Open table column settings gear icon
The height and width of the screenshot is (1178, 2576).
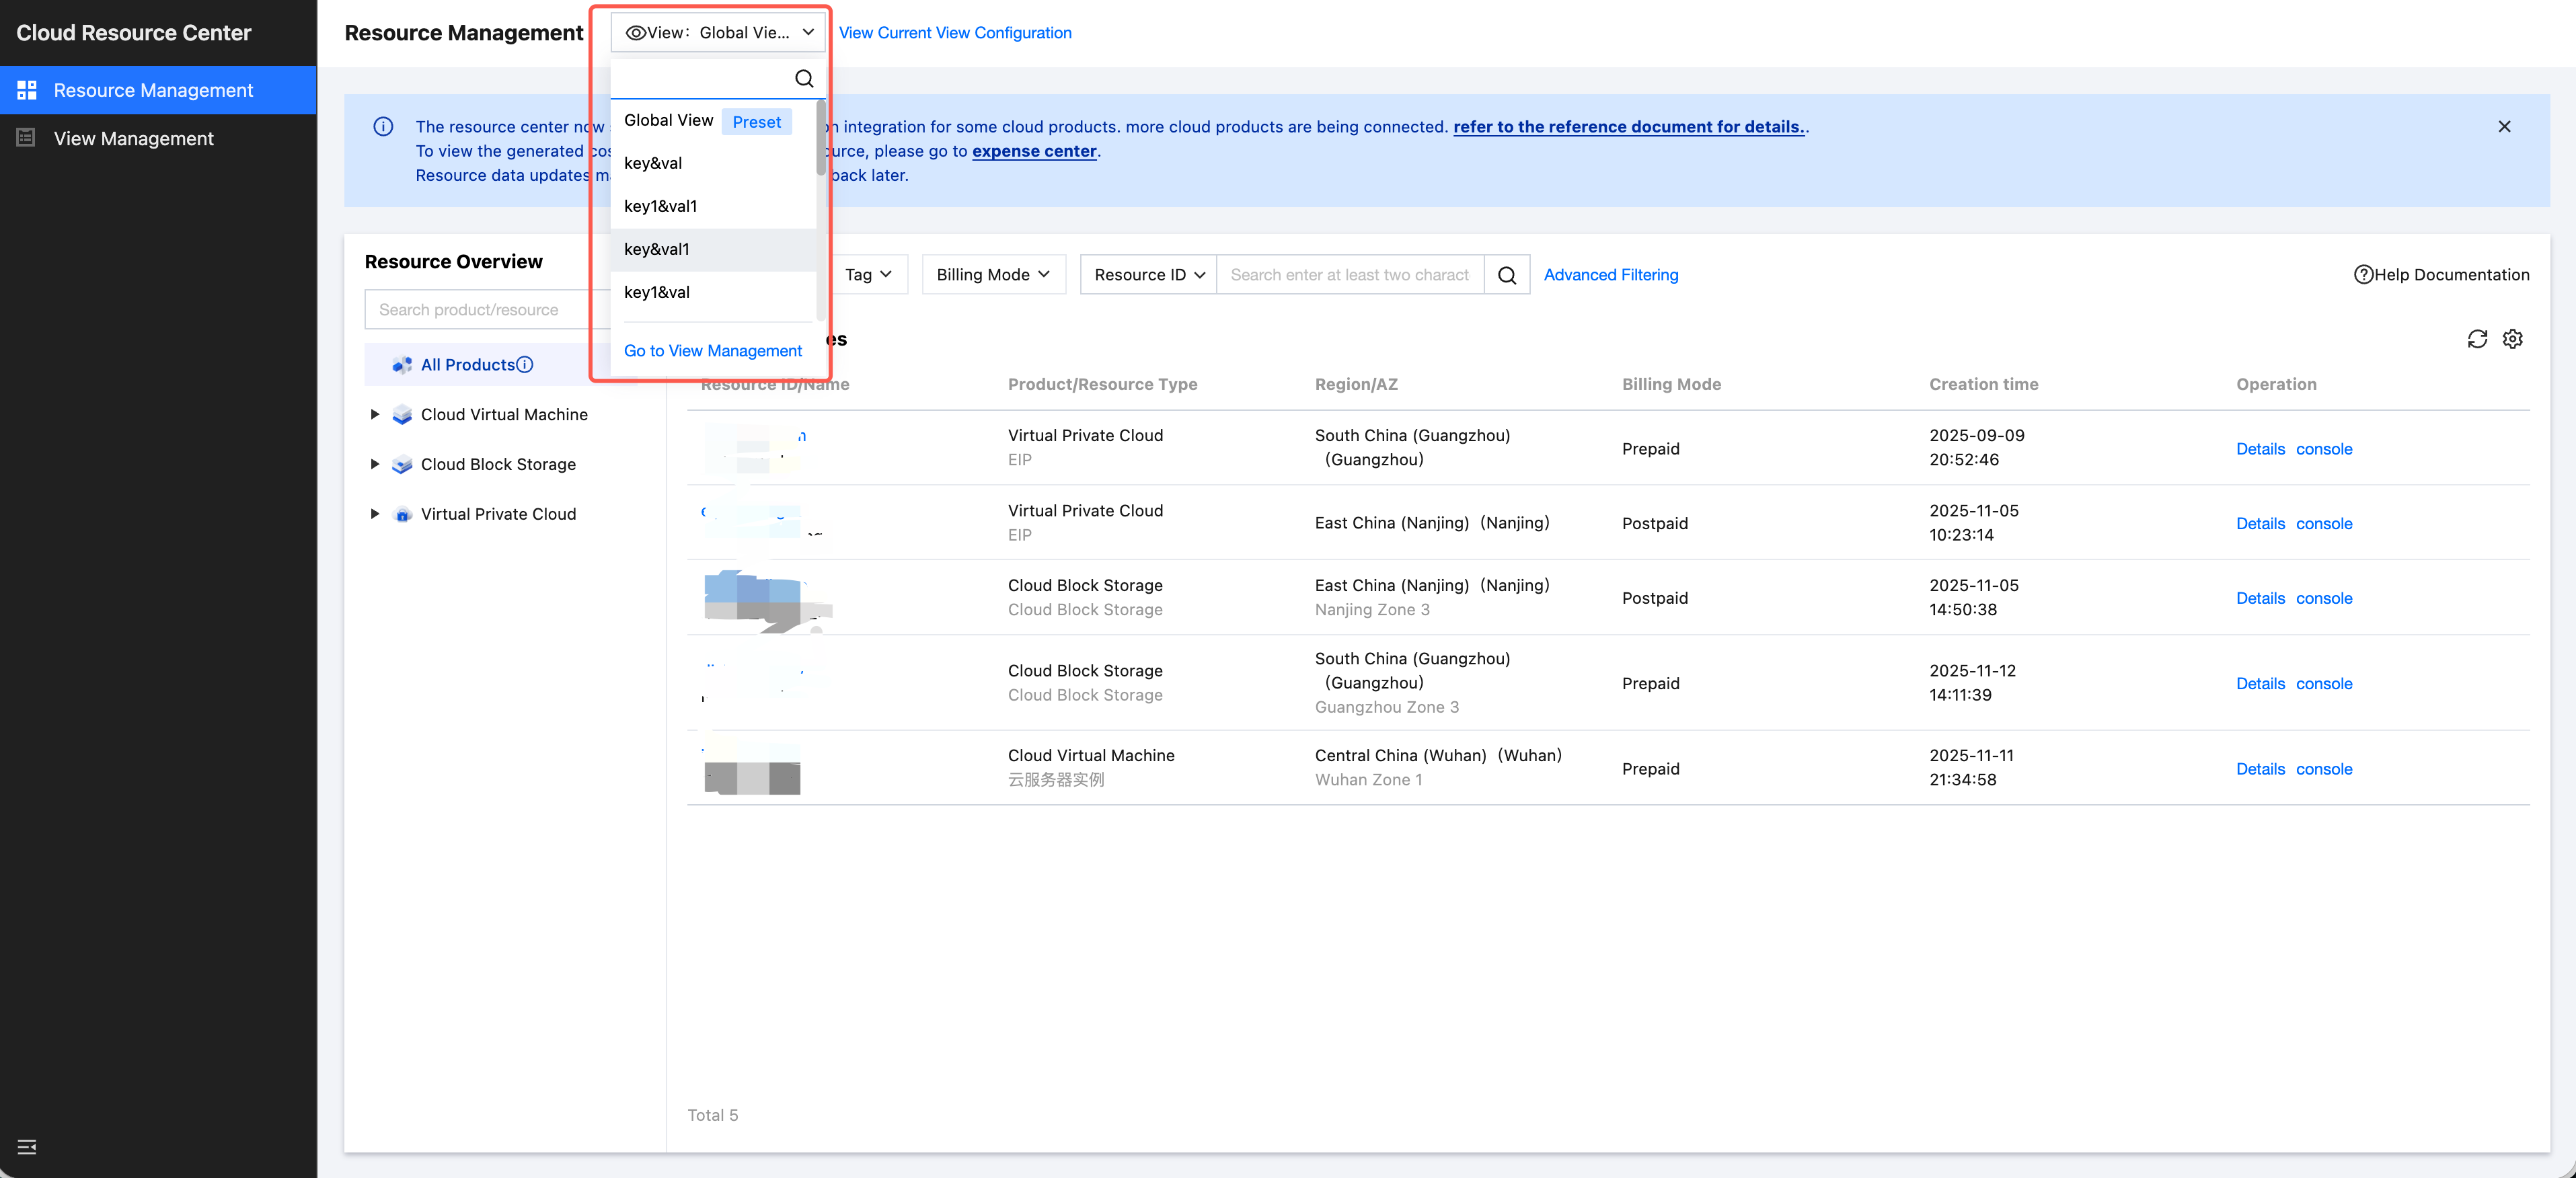tap(2512, 339)
